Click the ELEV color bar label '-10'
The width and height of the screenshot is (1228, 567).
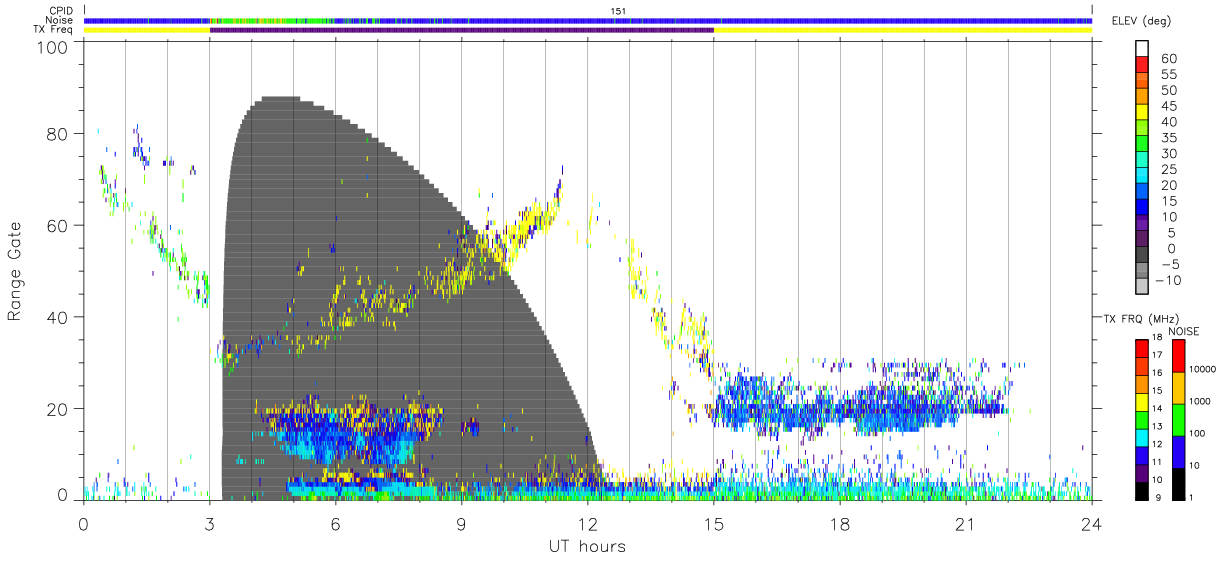click(x=1166, y=281)
